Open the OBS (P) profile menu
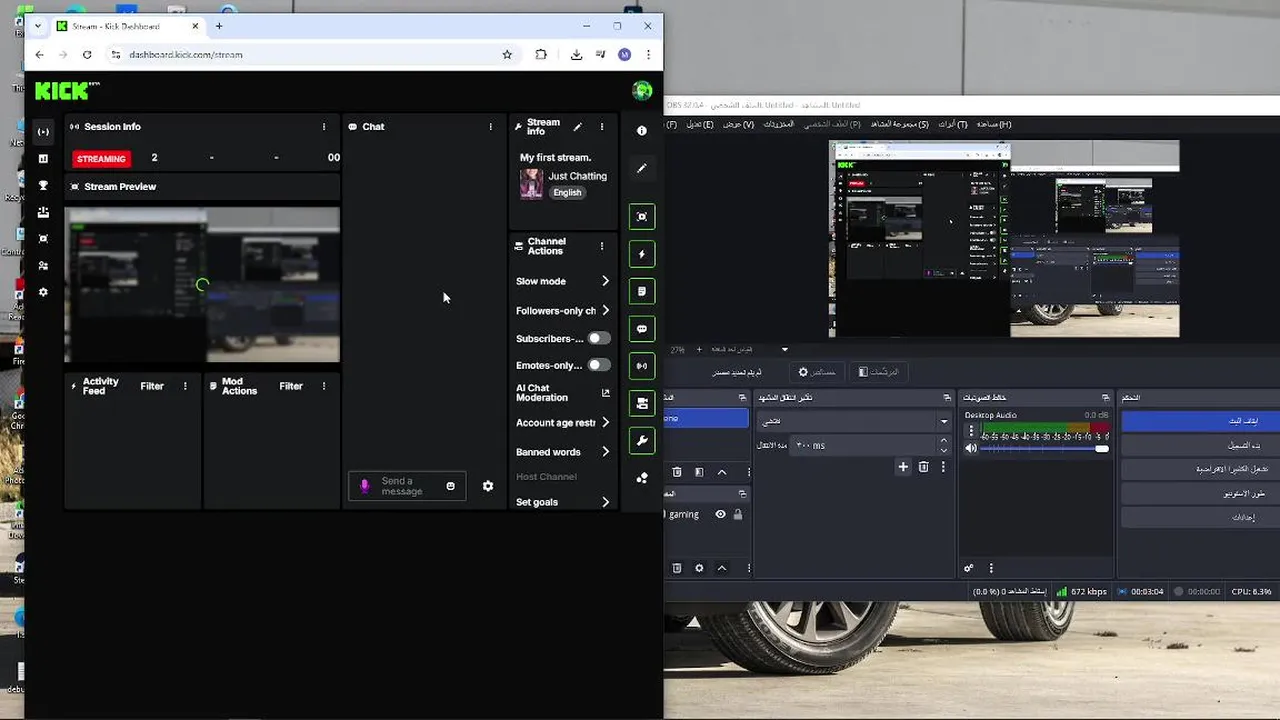 (x=833, y=124)
